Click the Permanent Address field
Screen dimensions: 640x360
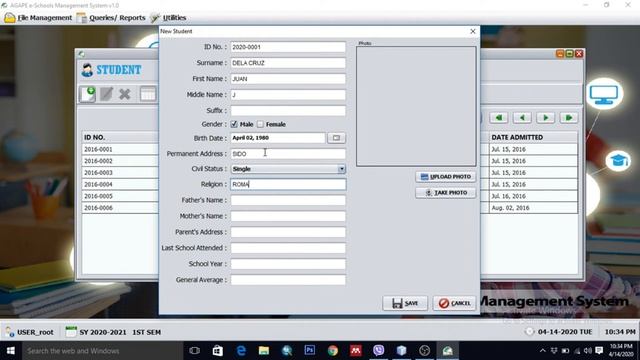[288, 154]
